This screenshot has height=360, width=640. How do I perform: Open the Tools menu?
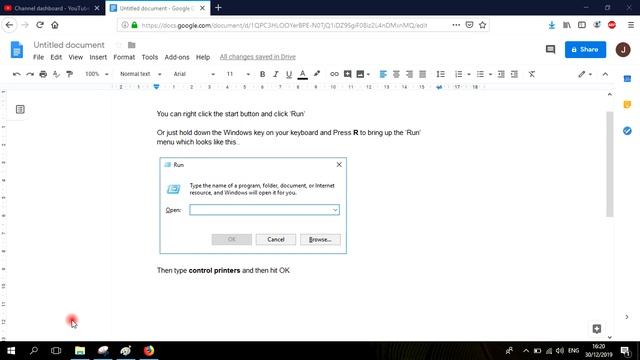click(150, 57)
